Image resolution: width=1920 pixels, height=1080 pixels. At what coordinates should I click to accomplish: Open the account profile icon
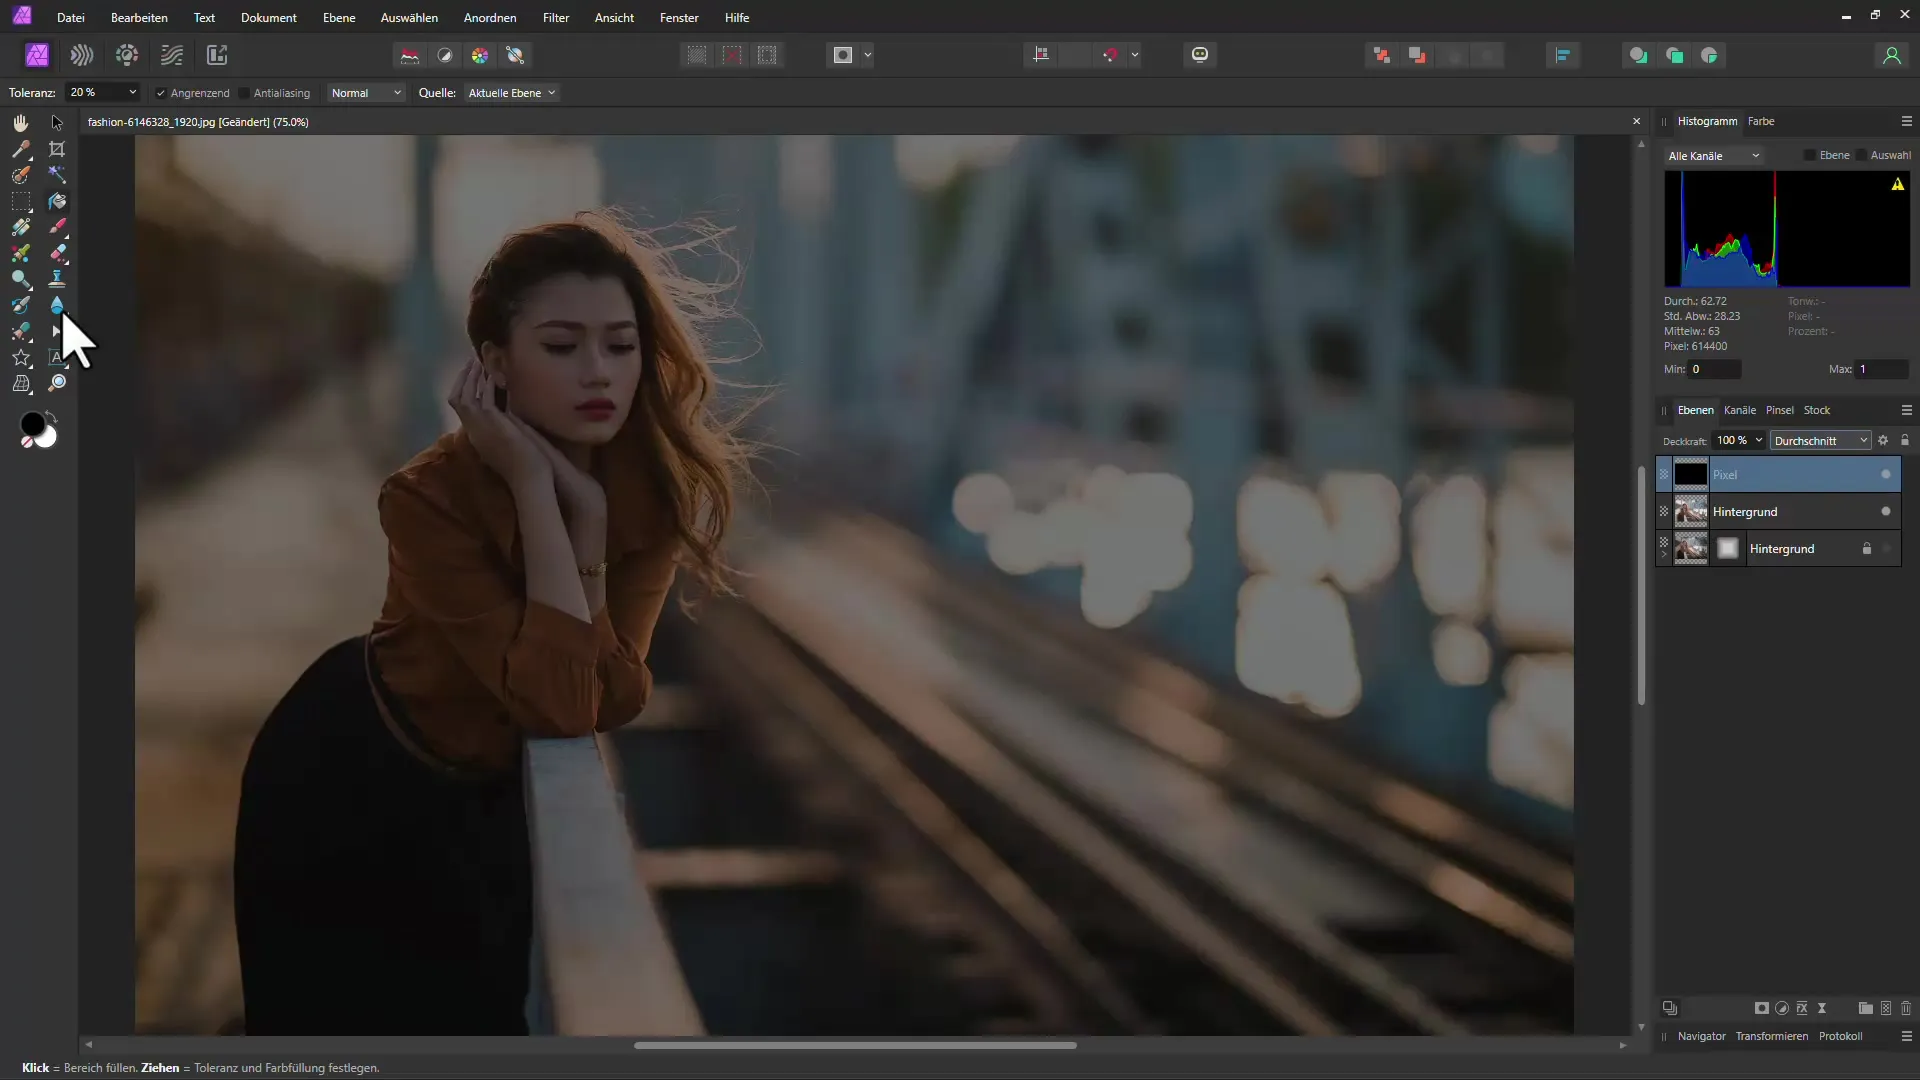[1891, 55]
